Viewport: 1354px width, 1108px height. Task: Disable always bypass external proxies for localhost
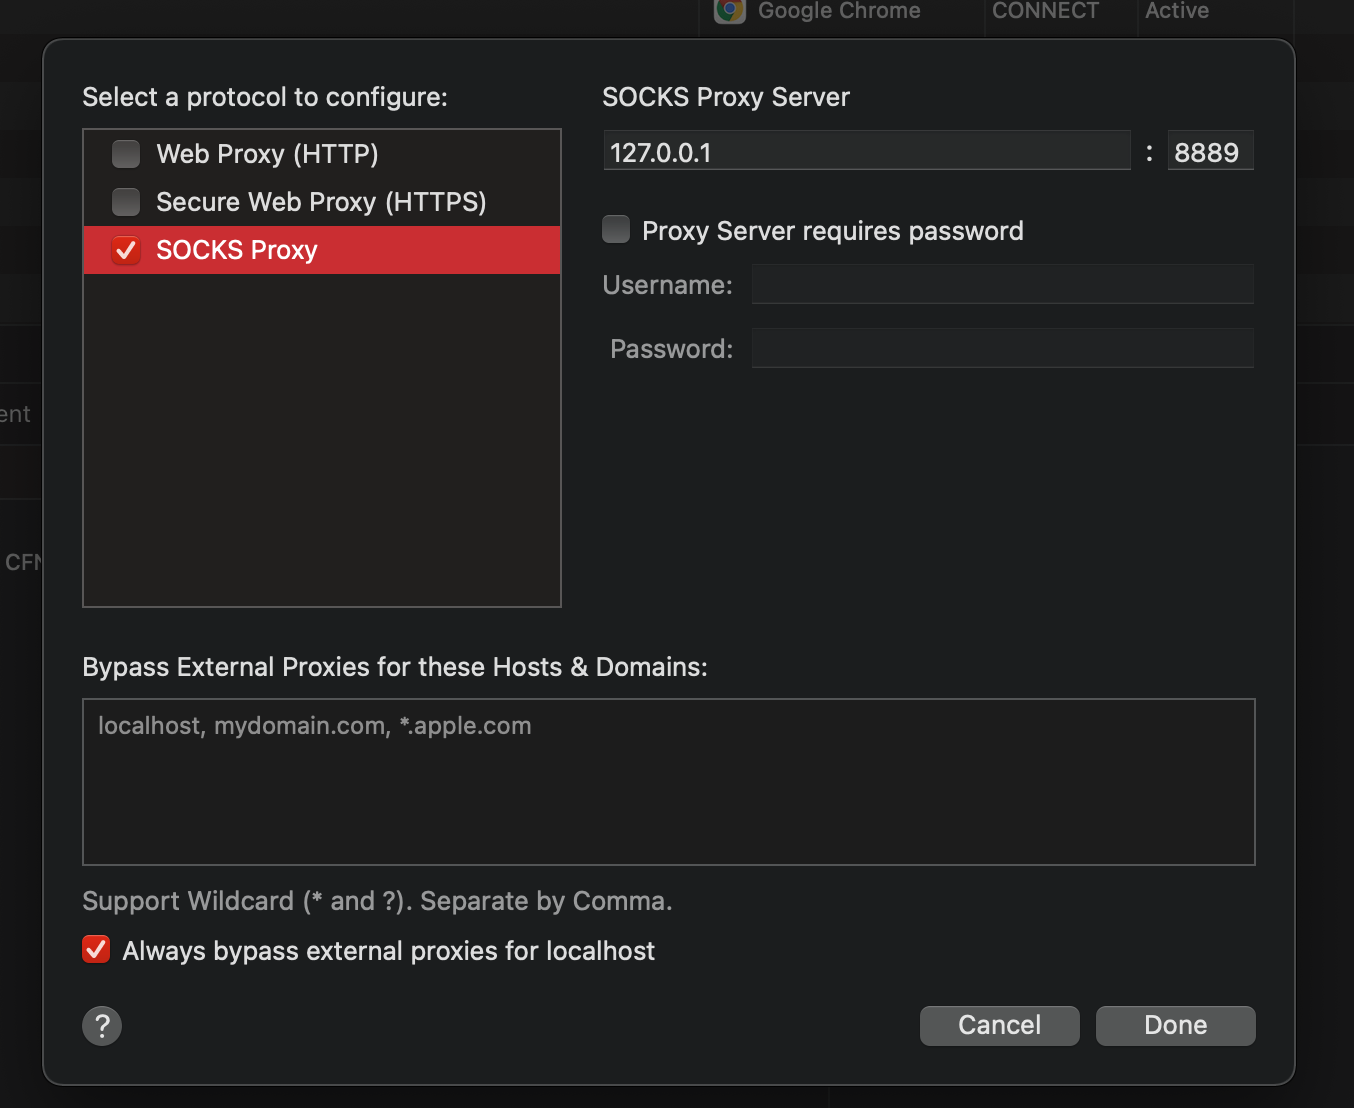[x=95, y=949]
